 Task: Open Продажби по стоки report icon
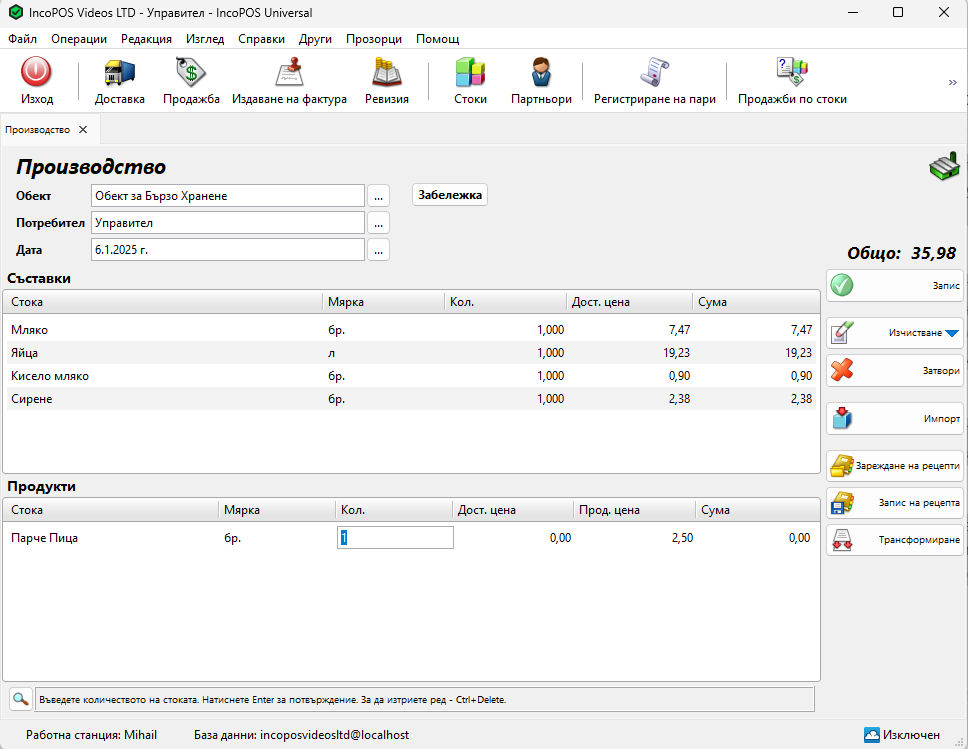coord(792,72)
